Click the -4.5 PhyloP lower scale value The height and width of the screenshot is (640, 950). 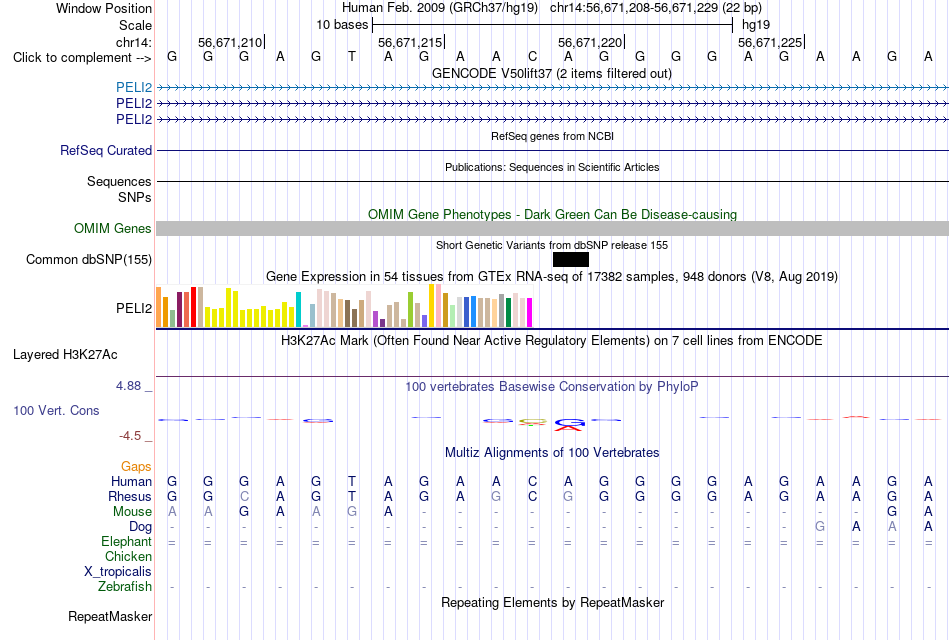[130, 436]
